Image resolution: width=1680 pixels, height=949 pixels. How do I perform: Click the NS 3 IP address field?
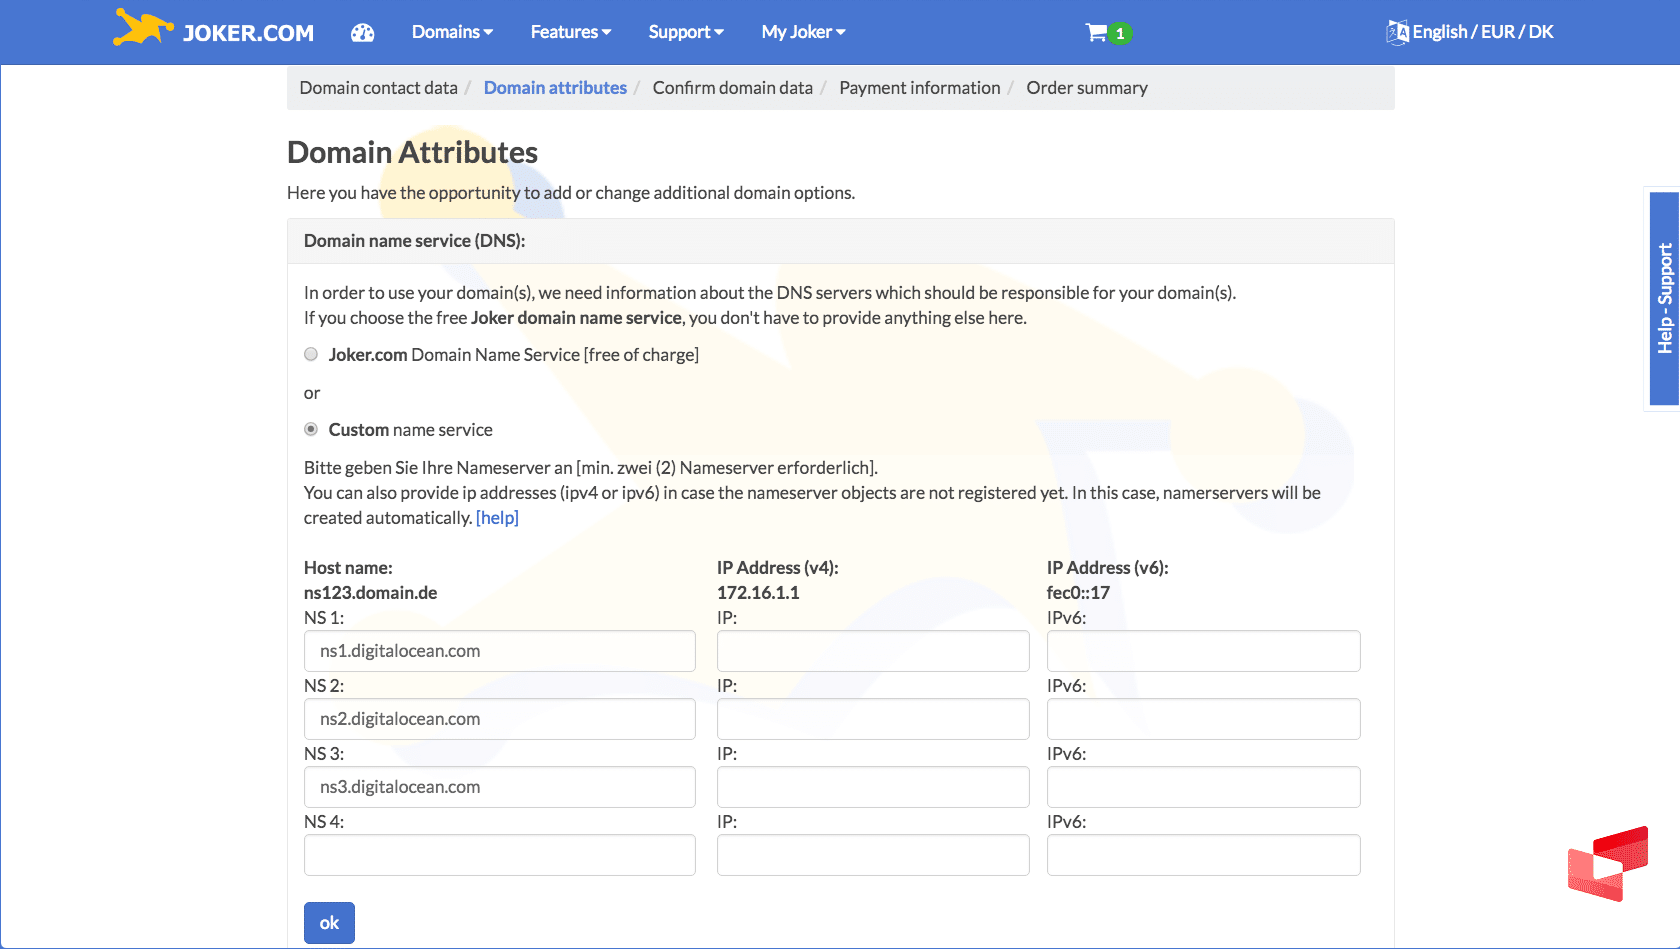click(x=873, y=787)
